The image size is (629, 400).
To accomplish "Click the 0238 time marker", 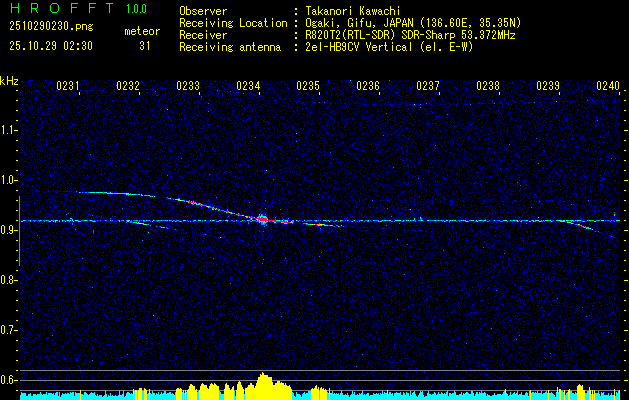I will point(488,86).
